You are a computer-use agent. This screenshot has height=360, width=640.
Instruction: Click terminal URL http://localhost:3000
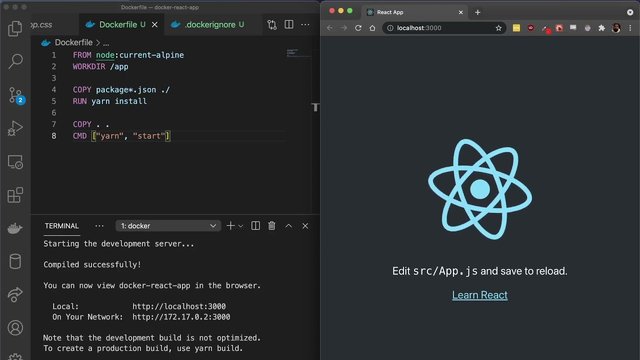click(x=179, y=306)
